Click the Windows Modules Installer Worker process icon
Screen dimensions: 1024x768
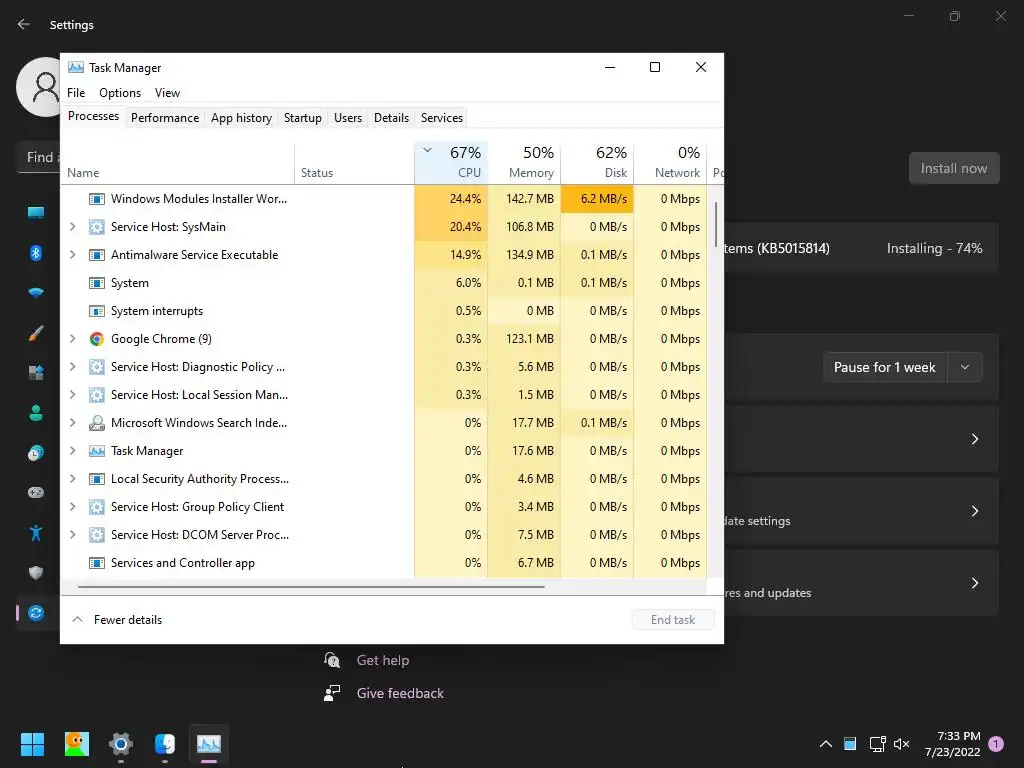(x=97, y=199)
